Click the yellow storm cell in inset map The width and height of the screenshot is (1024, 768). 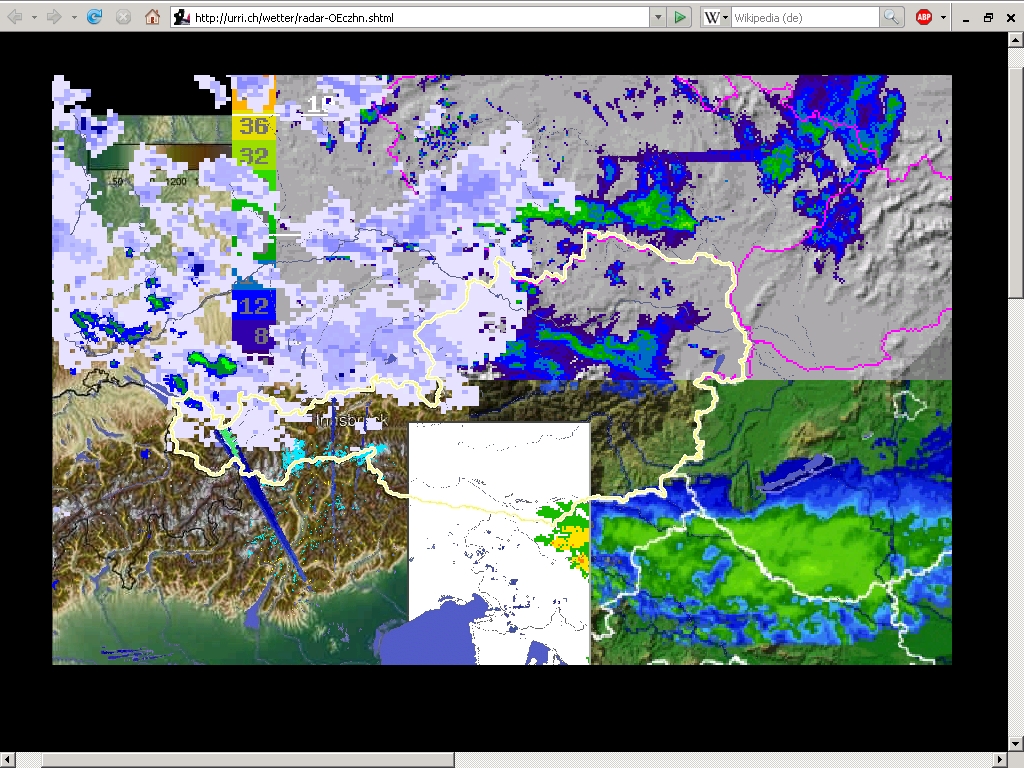tap(573, 541)
